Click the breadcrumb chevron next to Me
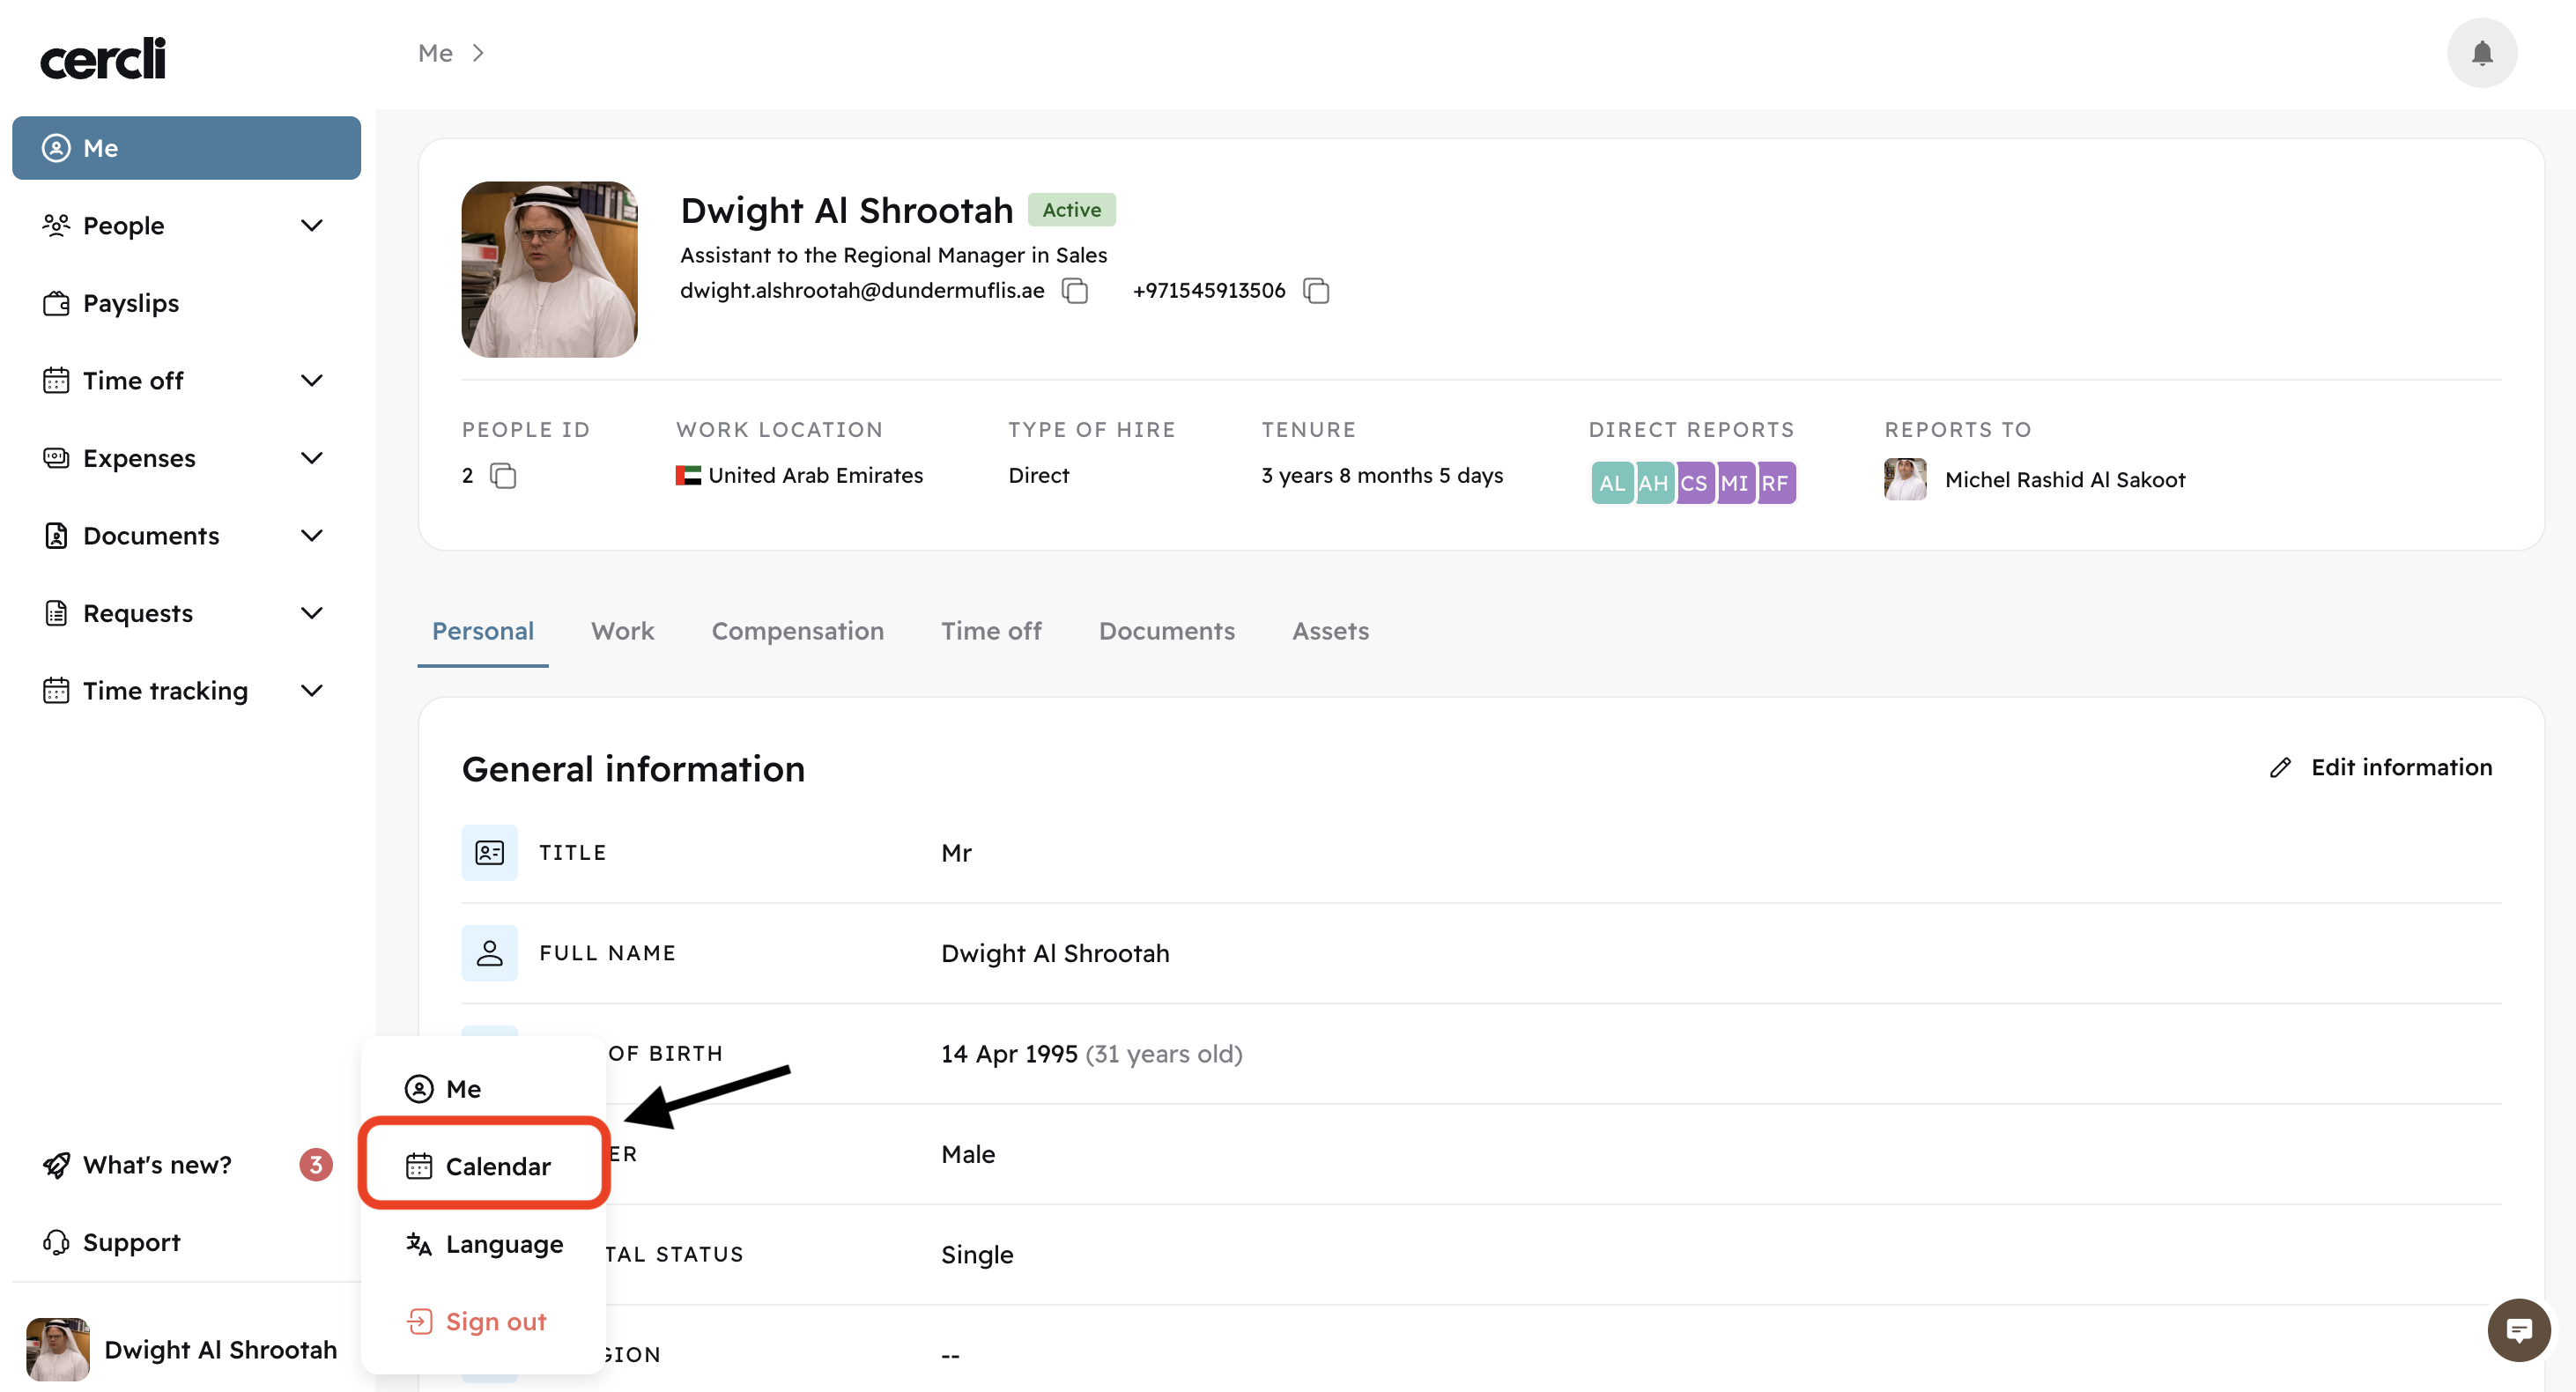 point(478,53)
